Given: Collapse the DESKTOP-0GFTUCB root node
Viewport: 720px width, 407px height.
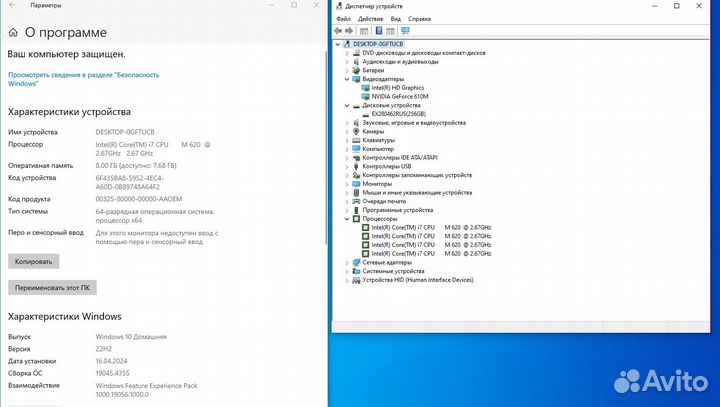Looking at the screenshot, I should 338,44.
